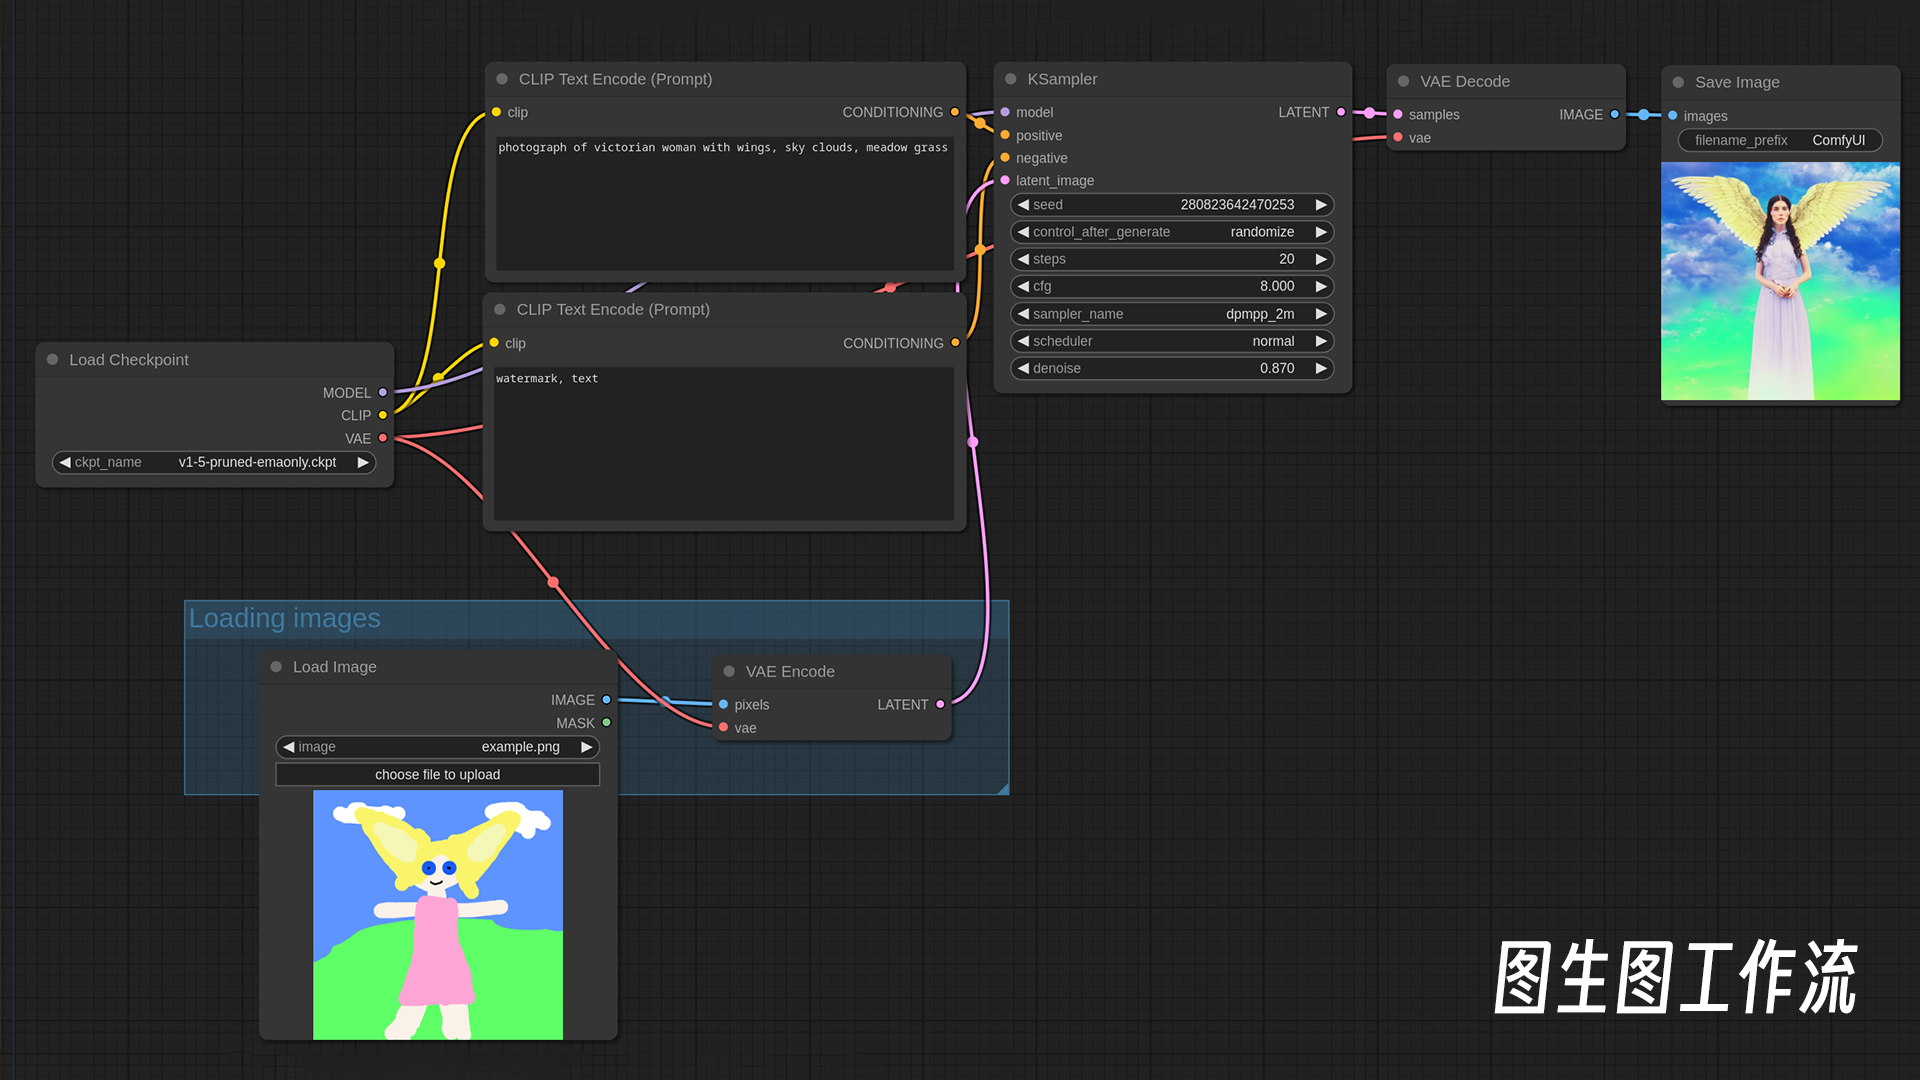1920x1080 pixels.
Task: Click the Load Checkpoint MODEL output socket
Action: click(x=382, y=393)
